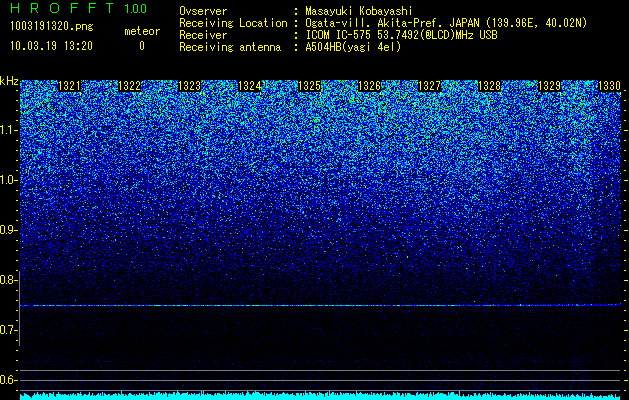Select the file name 1003191320.png
This screenshot has width=629, height=400.
point(52,26)
